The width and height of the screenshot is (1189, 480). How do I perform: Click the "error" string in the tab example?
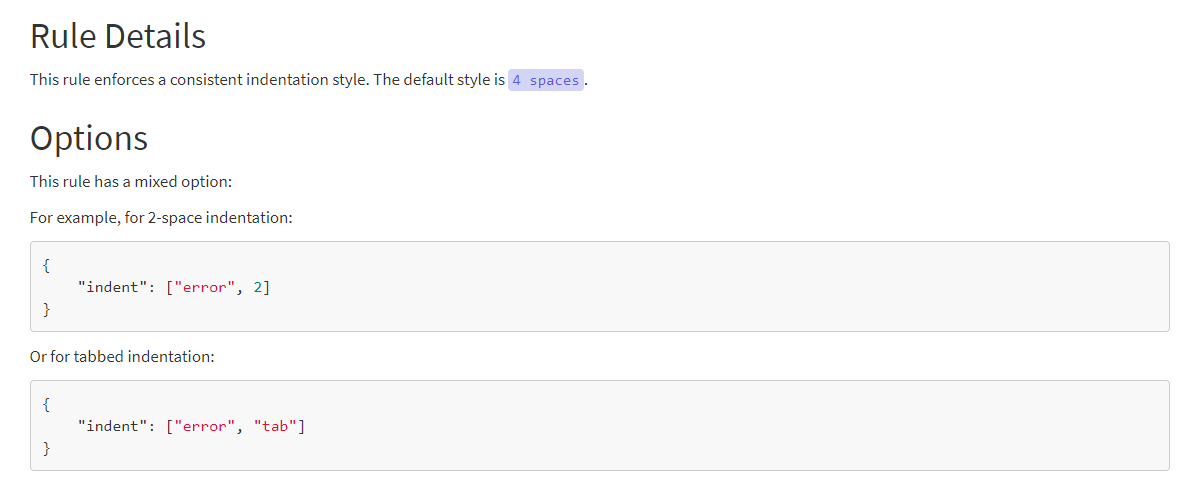tap(205, 426)
